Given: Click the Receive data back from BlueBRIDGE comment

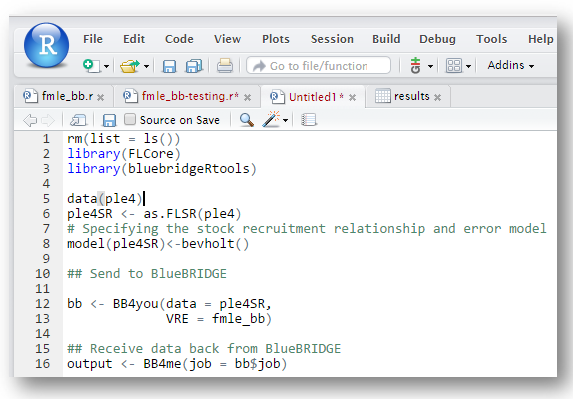Looking at the screenshot, I should point(204,349).
